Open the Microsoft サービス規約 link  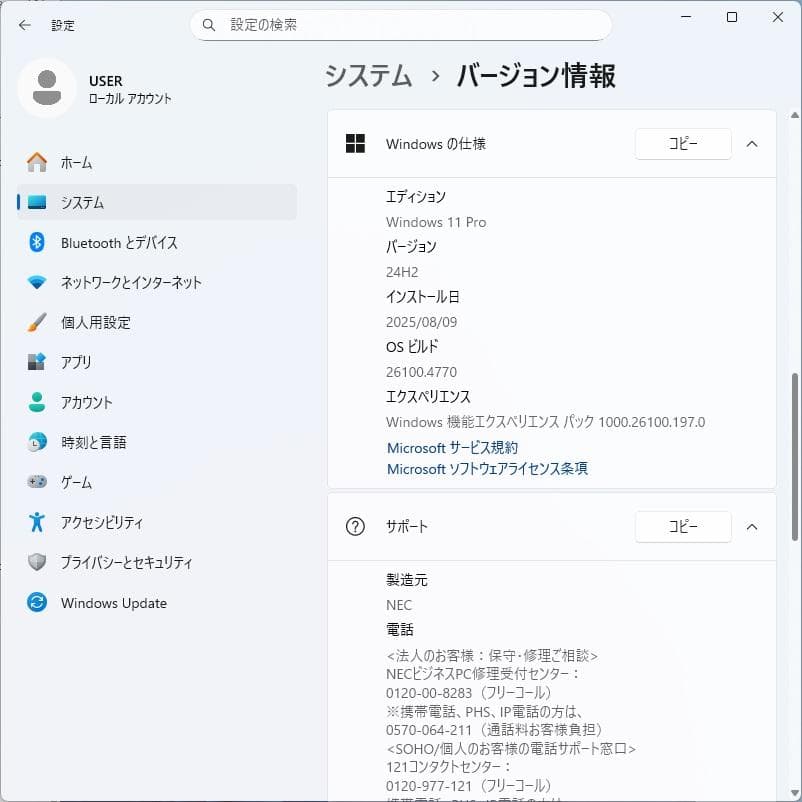pos(452,447)
